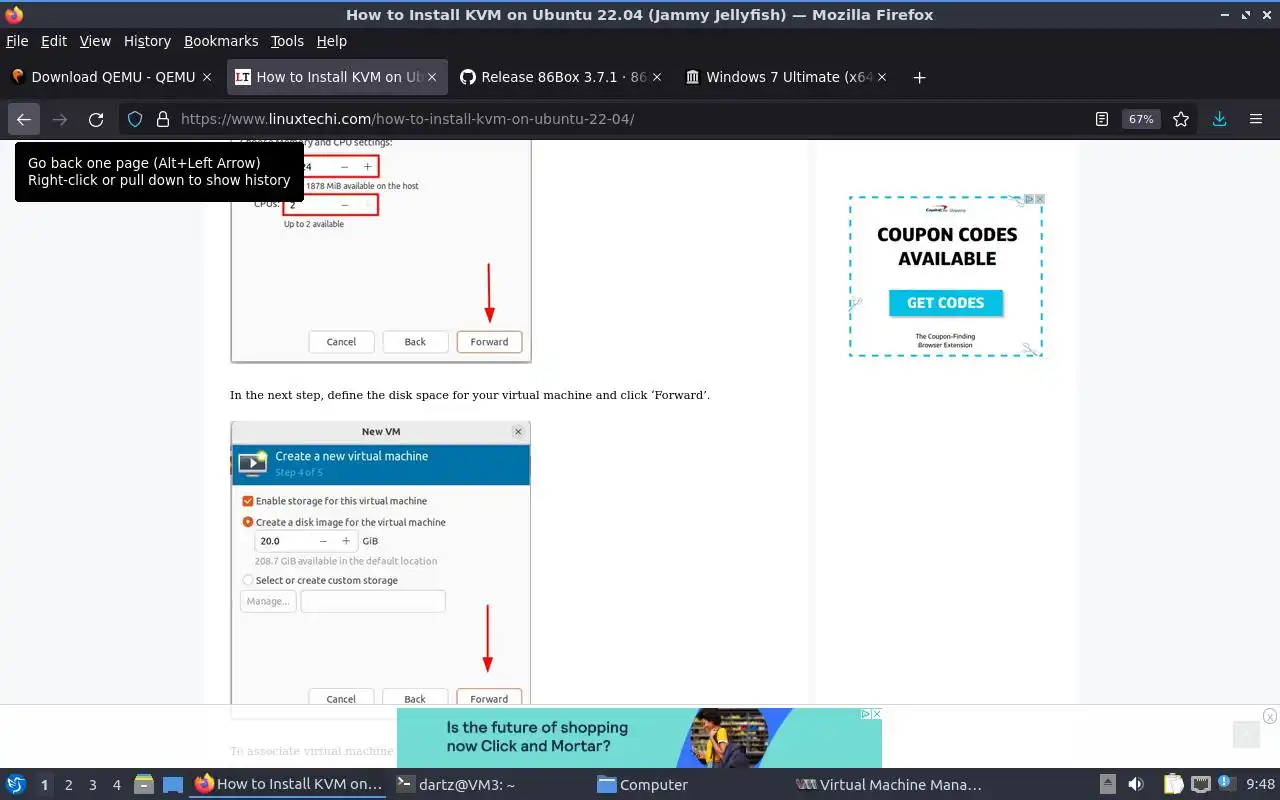1280x800 pixels.
Task: Click the 67% zoom level indicator
Action: [x=1141, y=119]
